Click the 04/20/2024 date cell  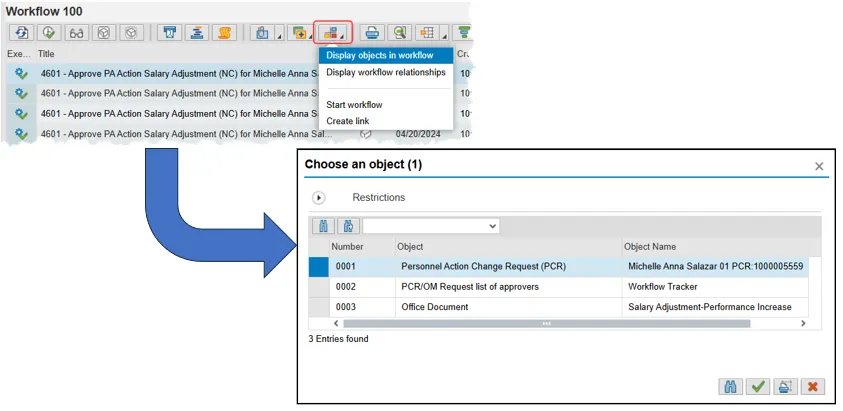pyautogui.click(x=418, y=134)
